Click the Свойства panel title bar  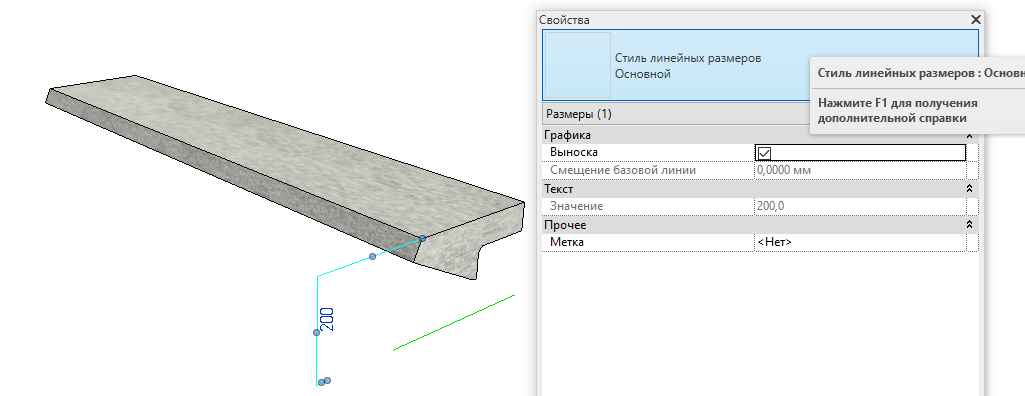point(752,20)
